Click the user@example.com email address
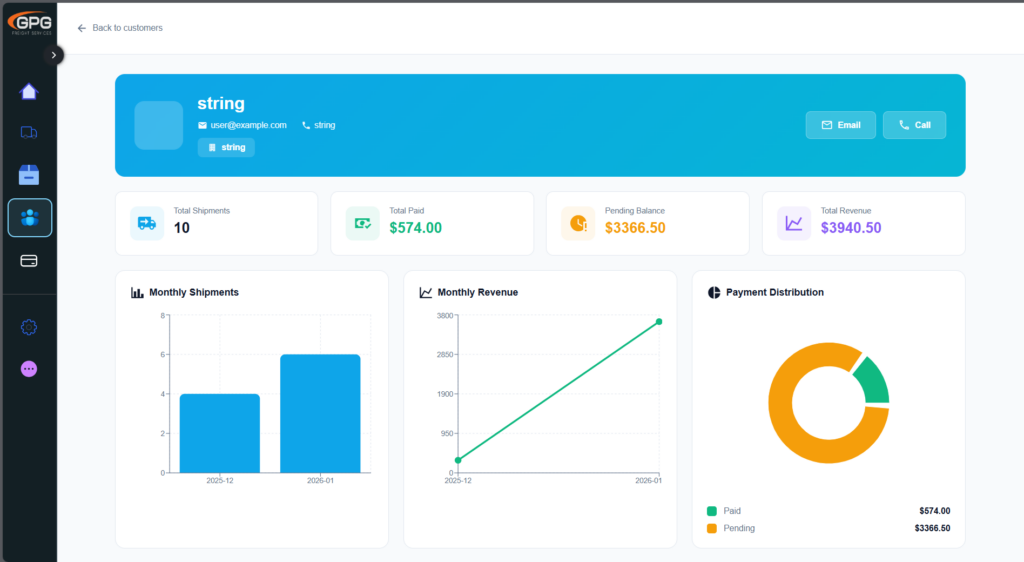Viewport: 1024px width, 562px height. tap(248, 125)
